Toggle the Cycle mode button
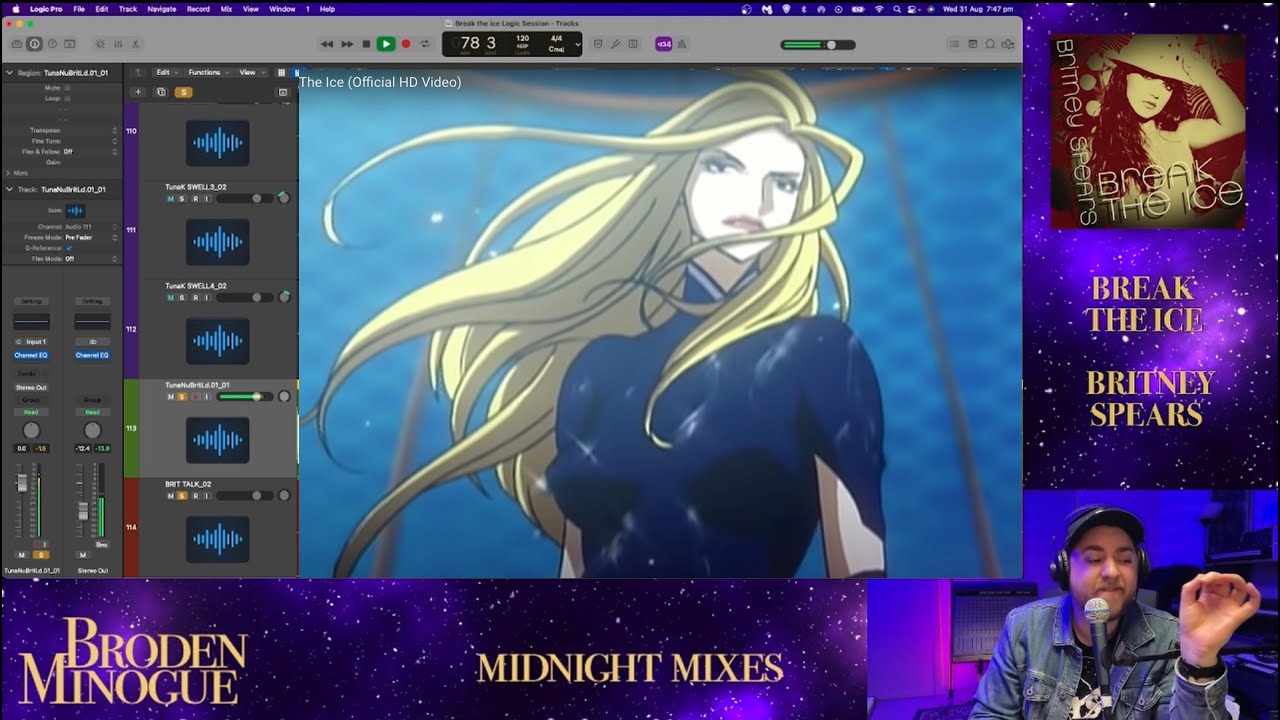The height and width of the screenshot is (720, 1280). tap(425, 44)
